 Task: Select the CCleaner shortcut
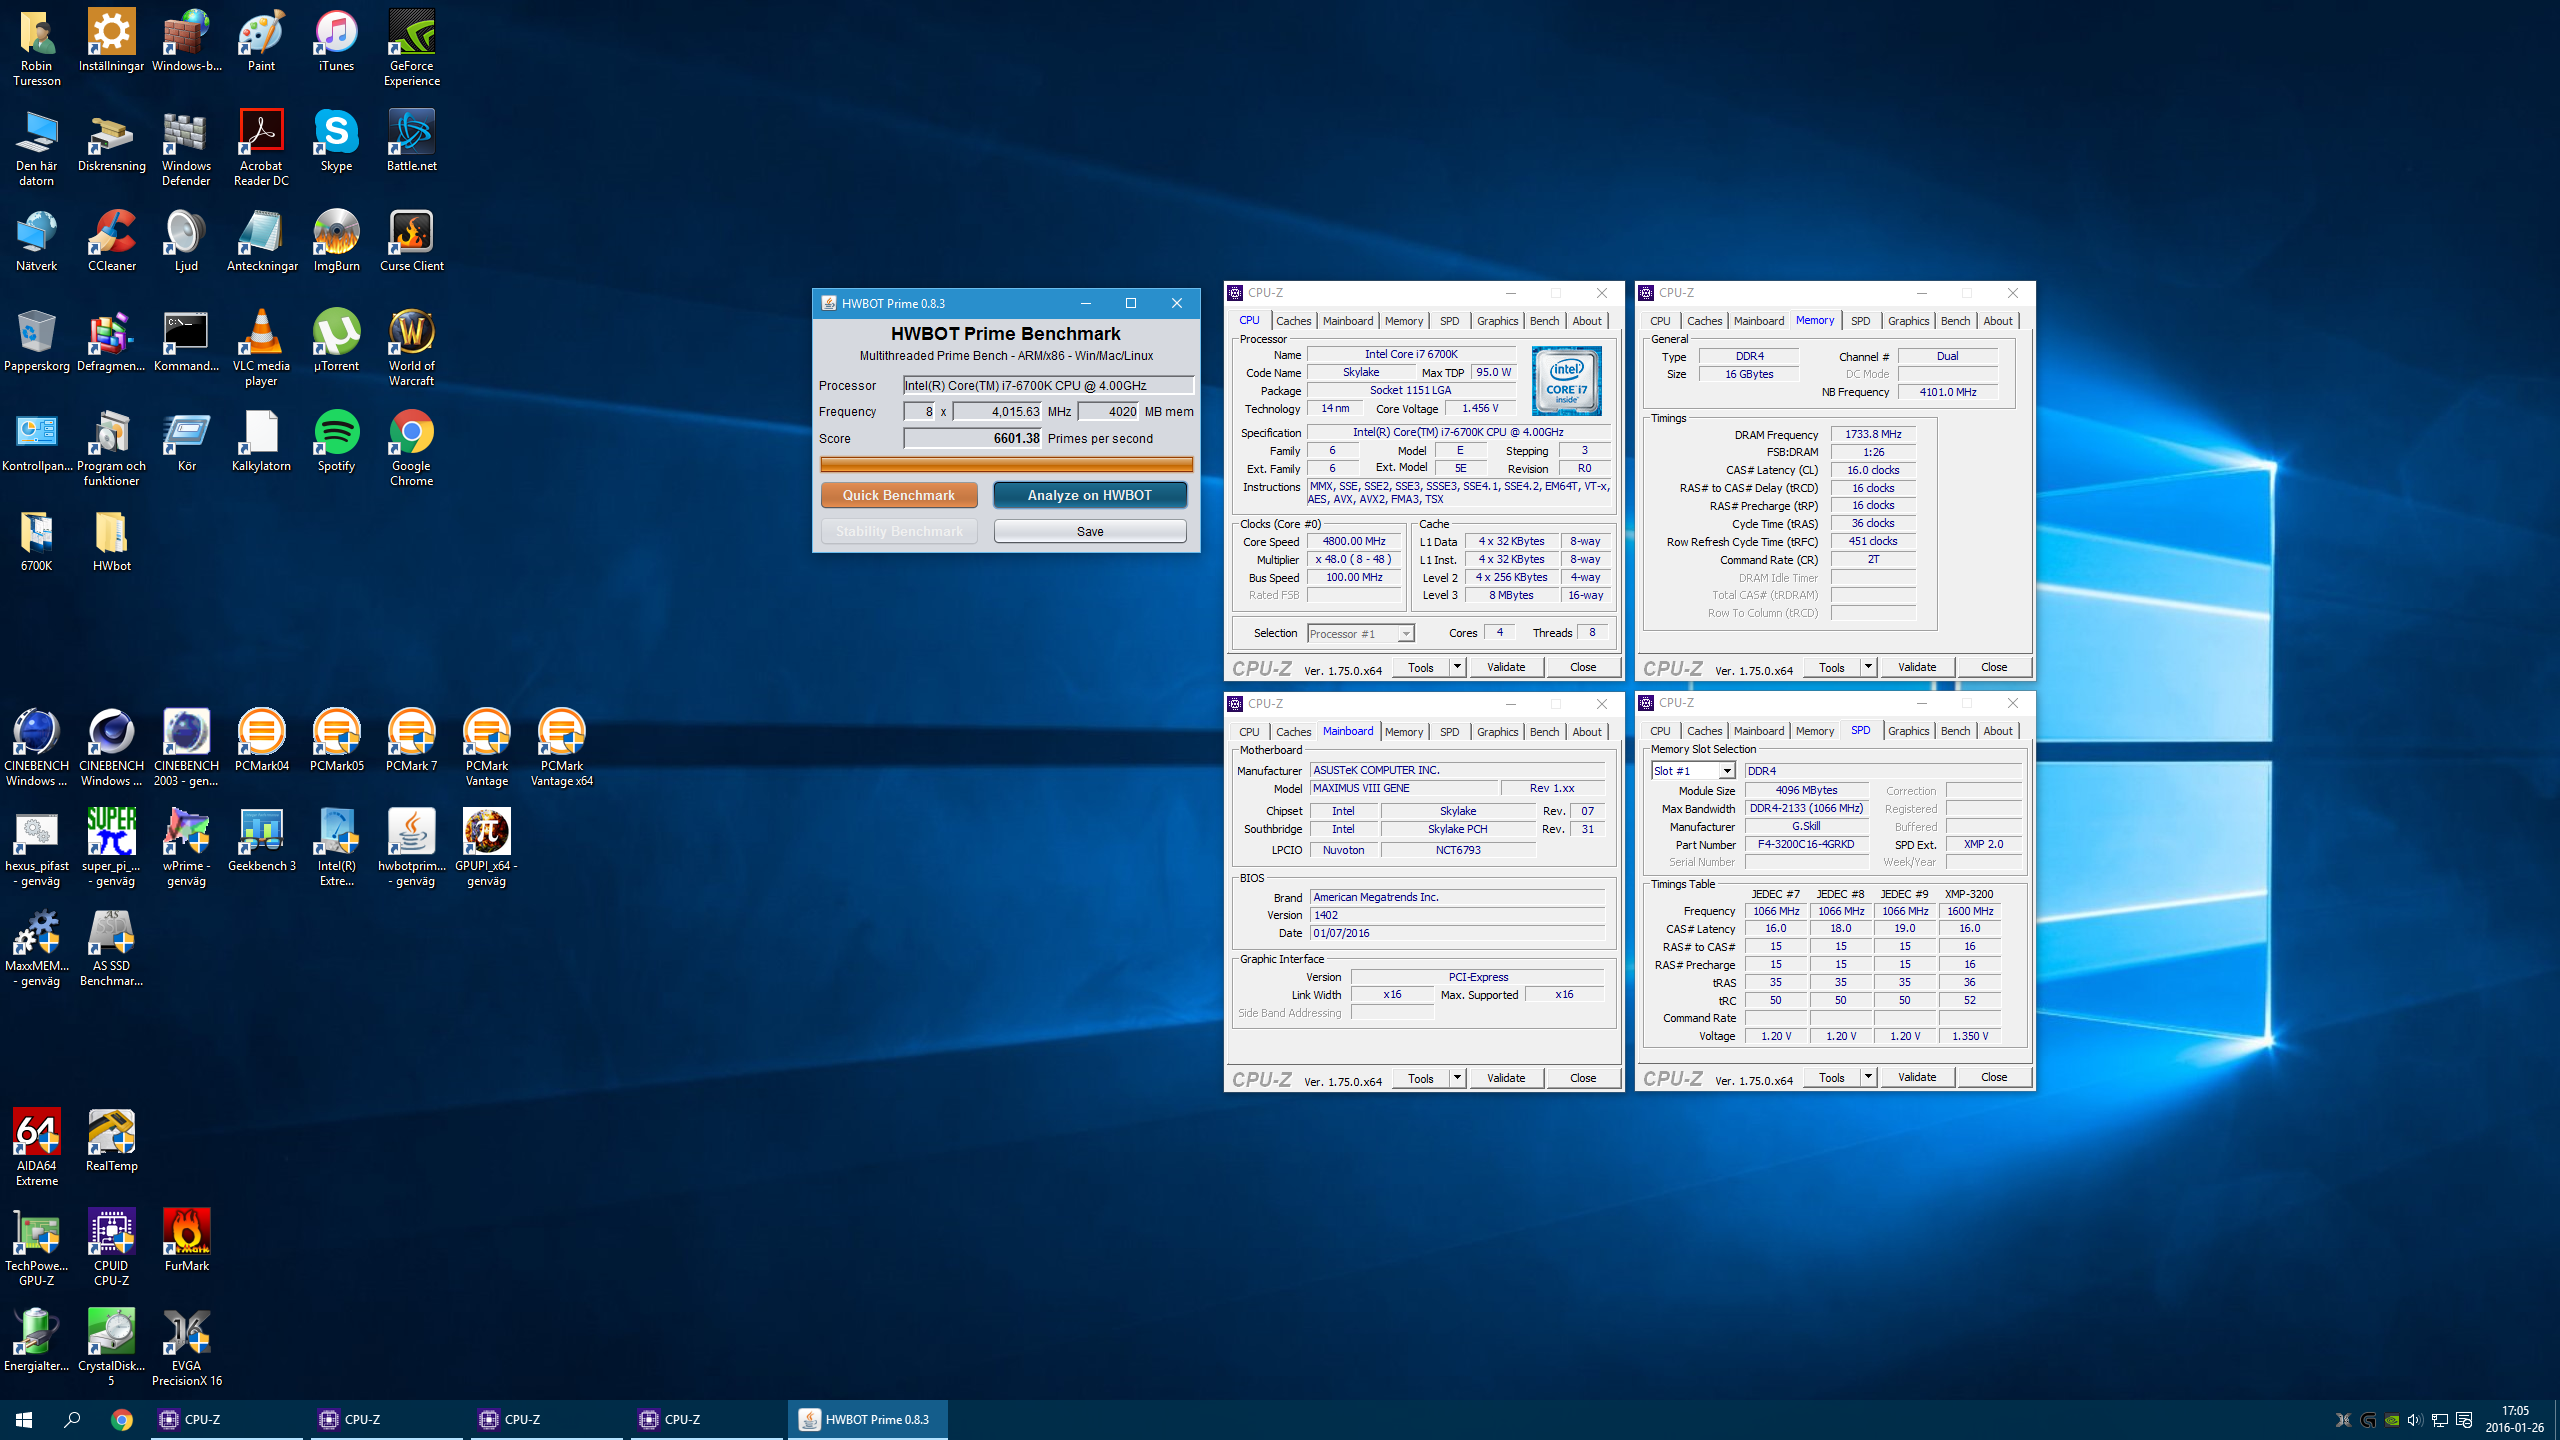coord(111,240)
